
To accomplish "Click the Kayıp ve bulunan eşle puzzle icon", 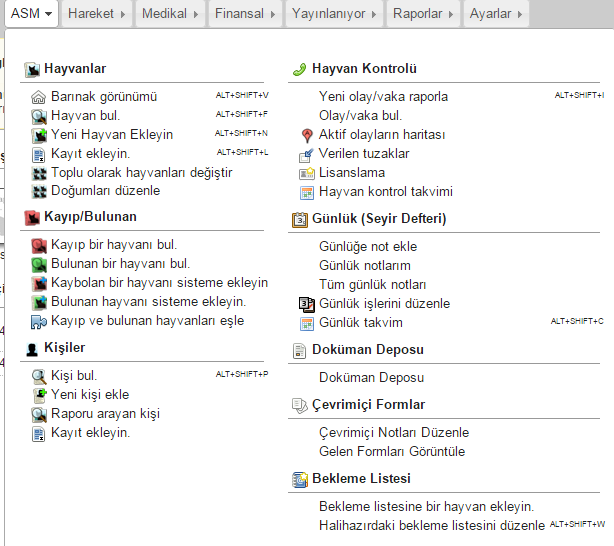I will tap(39, 322).
